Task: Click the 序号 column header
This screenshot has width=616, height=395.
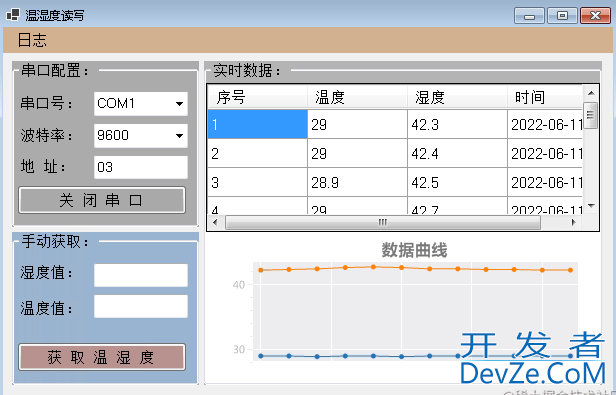Action: pyautogui.click(x=257, y=97)
